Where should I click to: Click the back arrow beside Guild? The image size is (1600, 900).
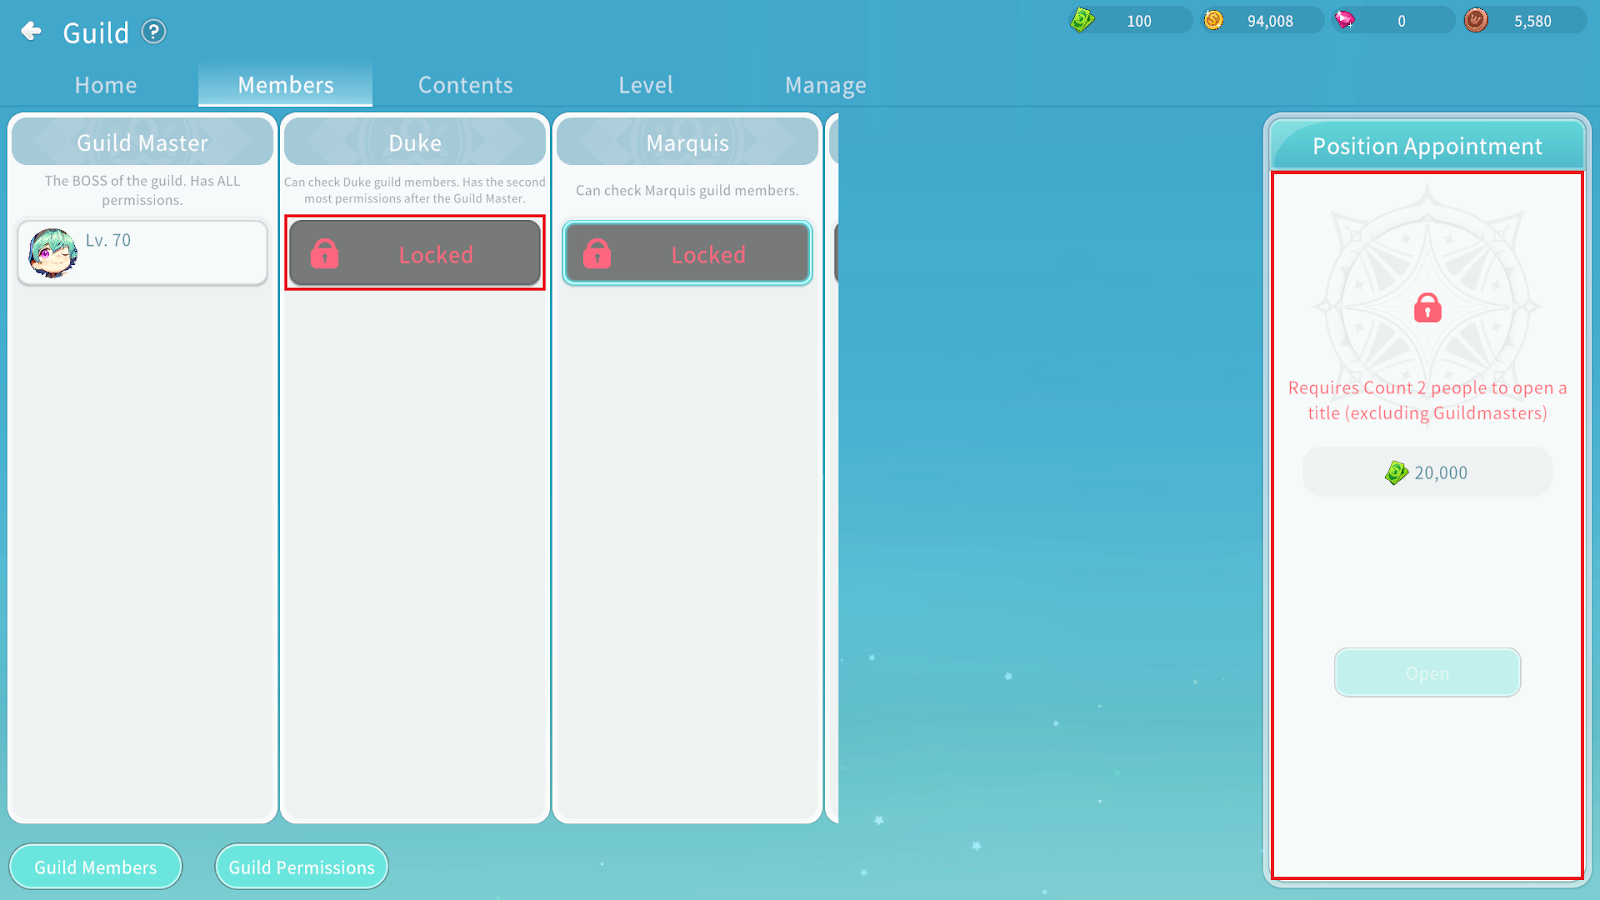tap(32, 31)
